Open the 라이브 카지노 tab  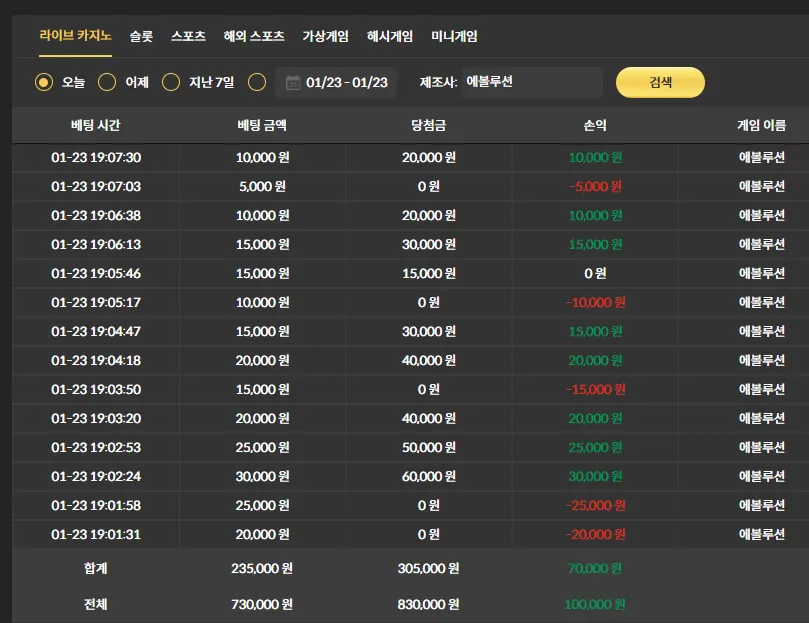[x=75, y=36]
